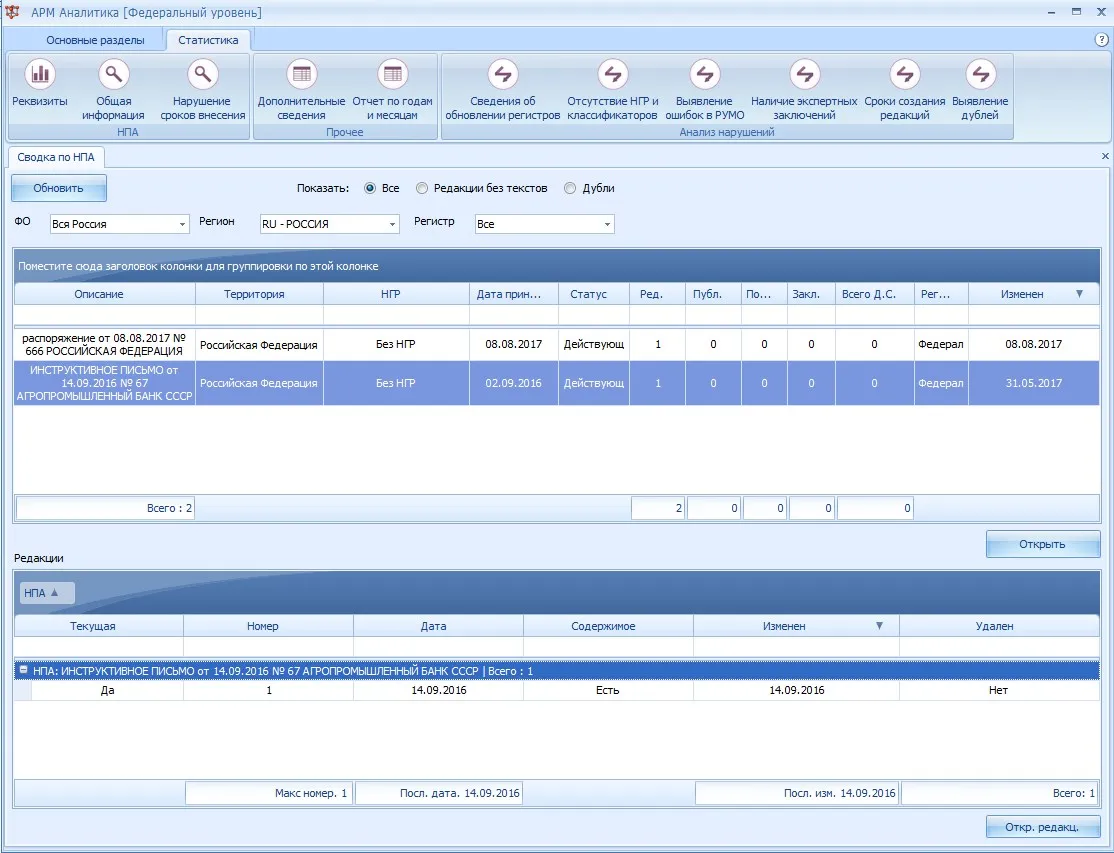This screenshot has width=1114, height=853.
Task: Collapse the НПА ИНСТРУКТИВНОЕ ПИСЬМО group row
Action: [23, 670]
